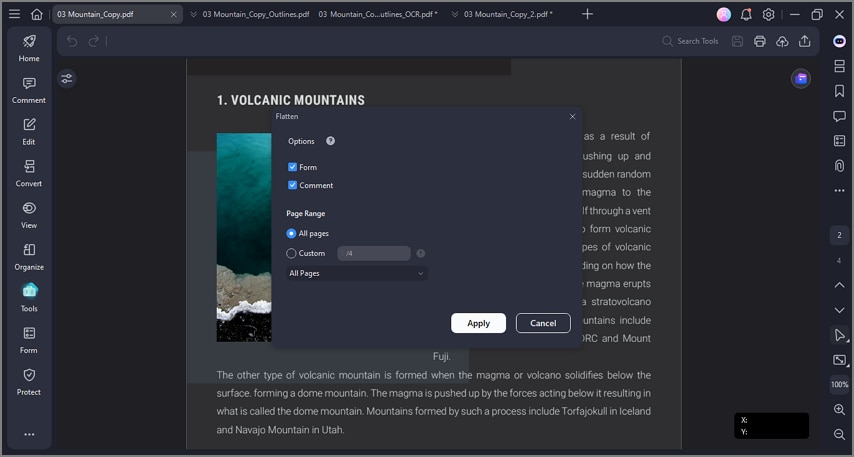Click the current page number 2 box
Image resolution: width=854 pixels, height=457 pixels.
[839, 235]
